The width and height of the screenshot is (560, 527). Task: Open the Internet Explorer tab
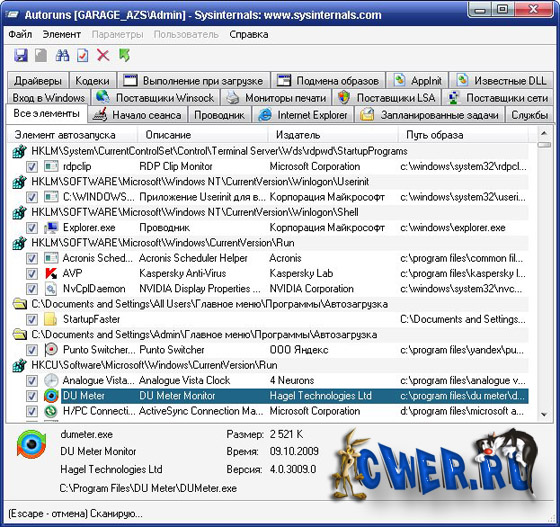pyautogui.click(x=303, y=115)
